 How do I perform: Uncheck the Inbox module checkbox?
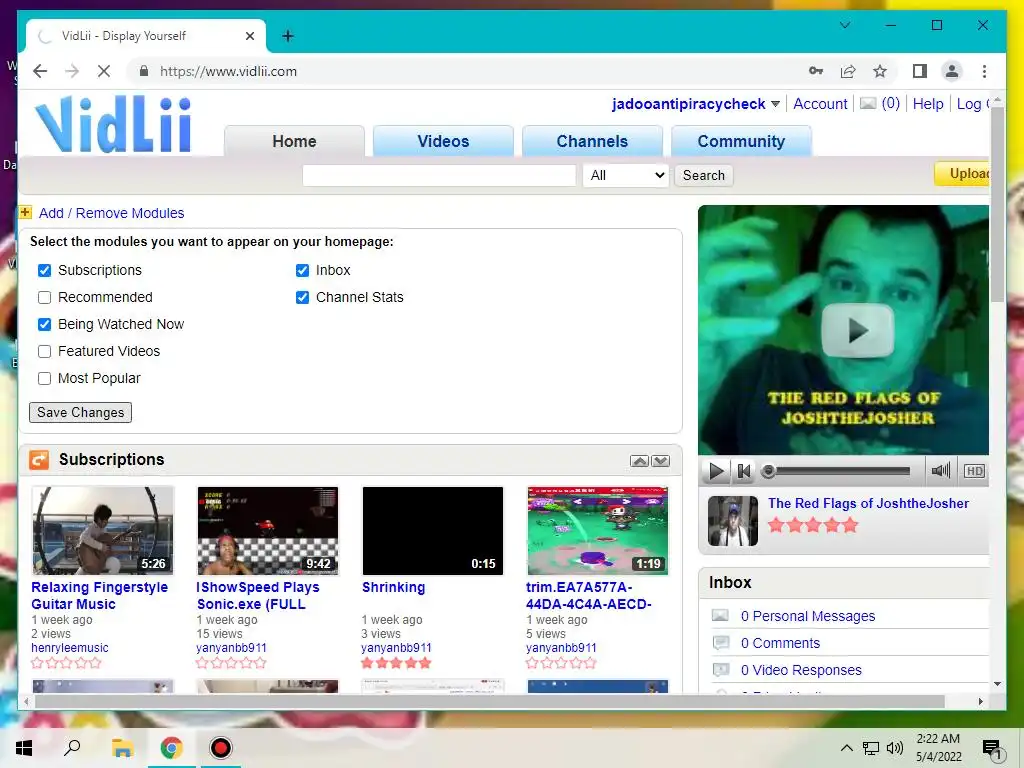pyautogui.click(x=302, y=270)
